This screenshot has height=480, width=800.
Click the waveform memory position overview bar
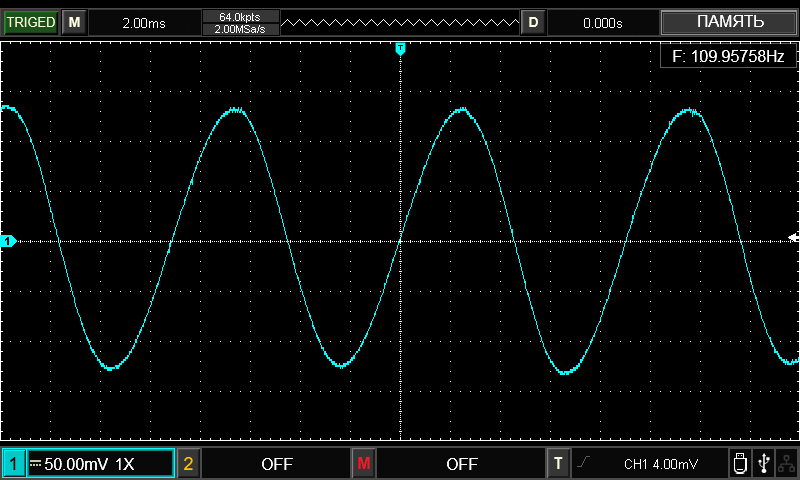[x=400, y=22]
